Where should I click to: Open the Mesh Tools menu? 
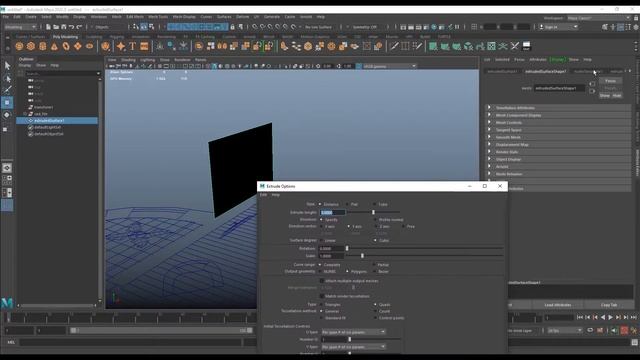click(158, 17)
